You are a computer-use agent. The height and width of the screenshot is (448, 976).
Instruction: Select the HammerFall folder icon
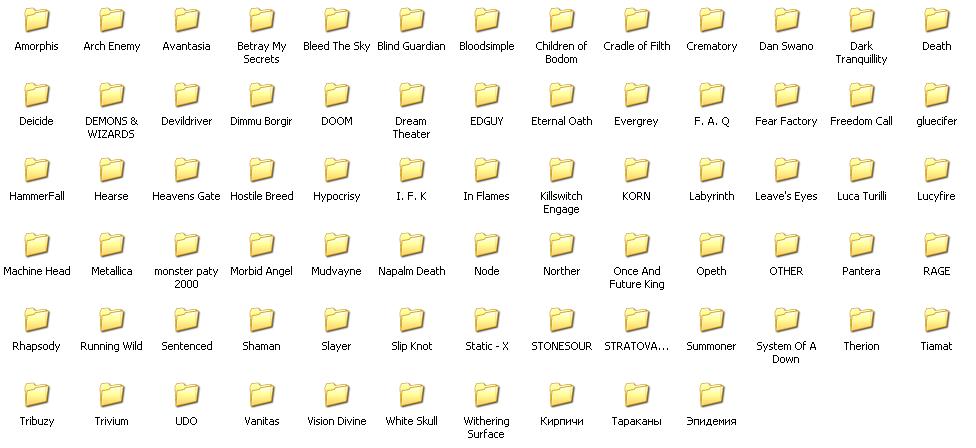pyautogui.click(x=37, y=170)
